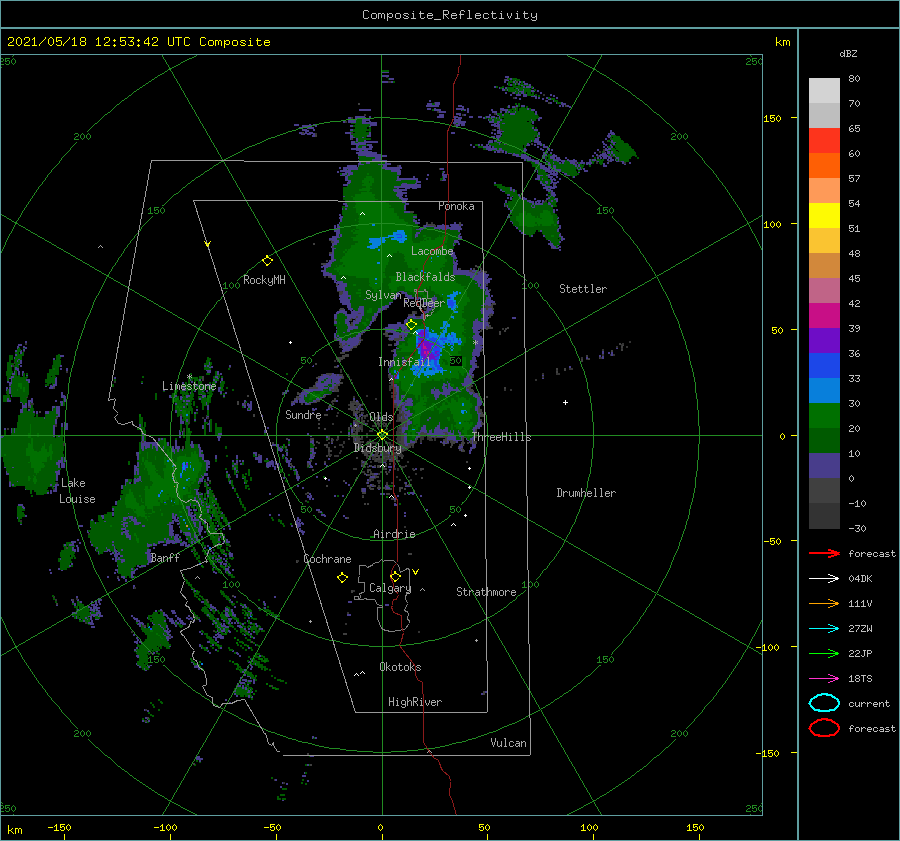Click the yellow diamond marker near RedDeer

pyautogui.click(x=411, y=325)
